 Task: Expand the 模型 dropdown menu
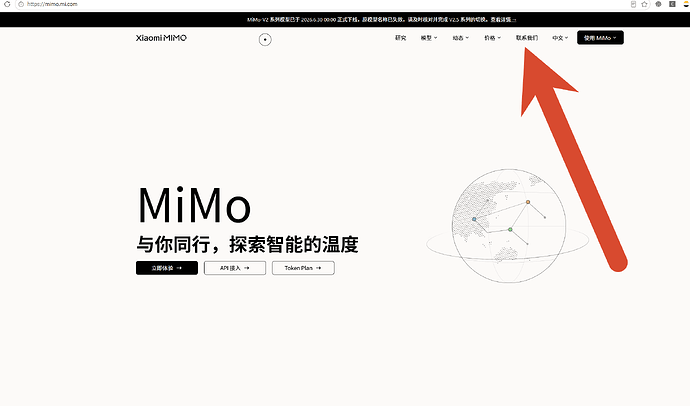pyautogui.click(x=429, y=38)
